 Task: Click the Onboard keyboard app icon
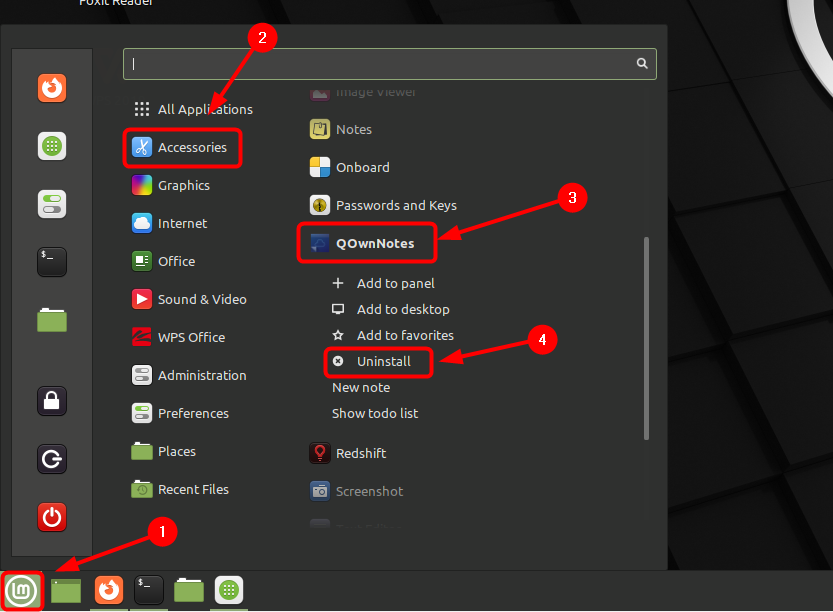pos(320,167)
